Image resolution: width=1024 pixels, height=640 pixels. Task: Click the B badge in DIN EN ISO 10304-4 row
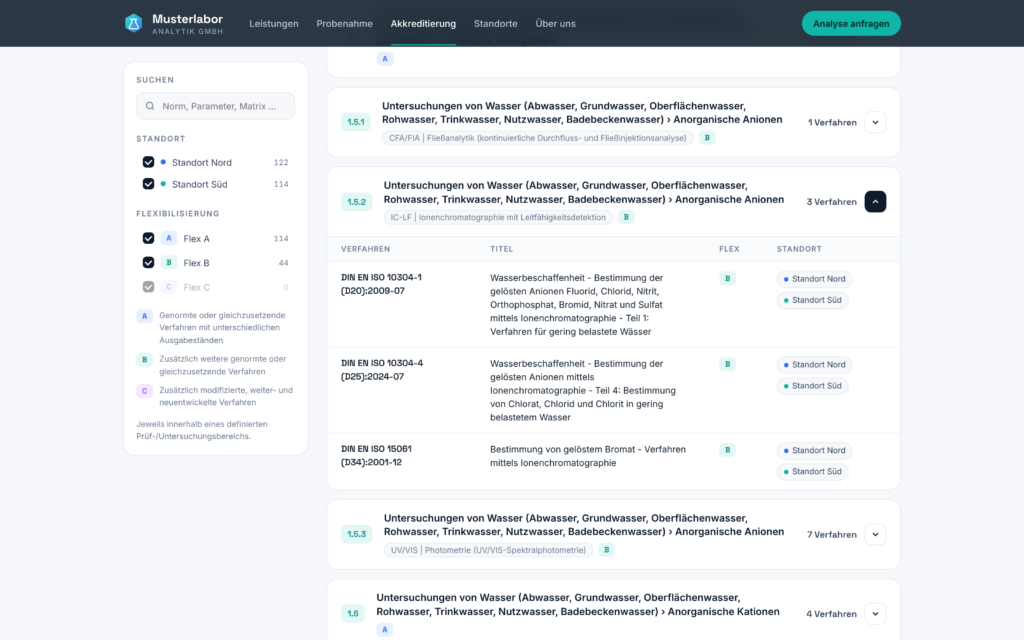click(x=728, y=364)
